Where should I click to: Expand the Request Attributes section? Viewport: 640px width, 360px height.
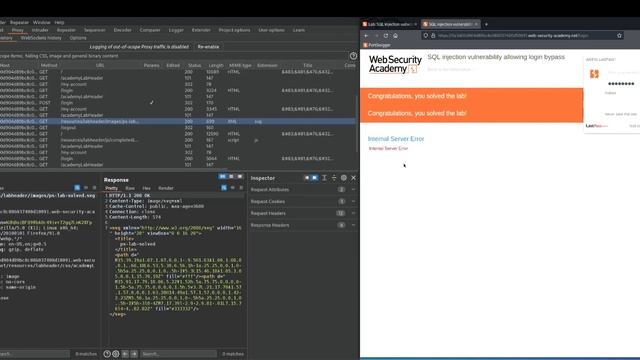click(x=353, y=189)
